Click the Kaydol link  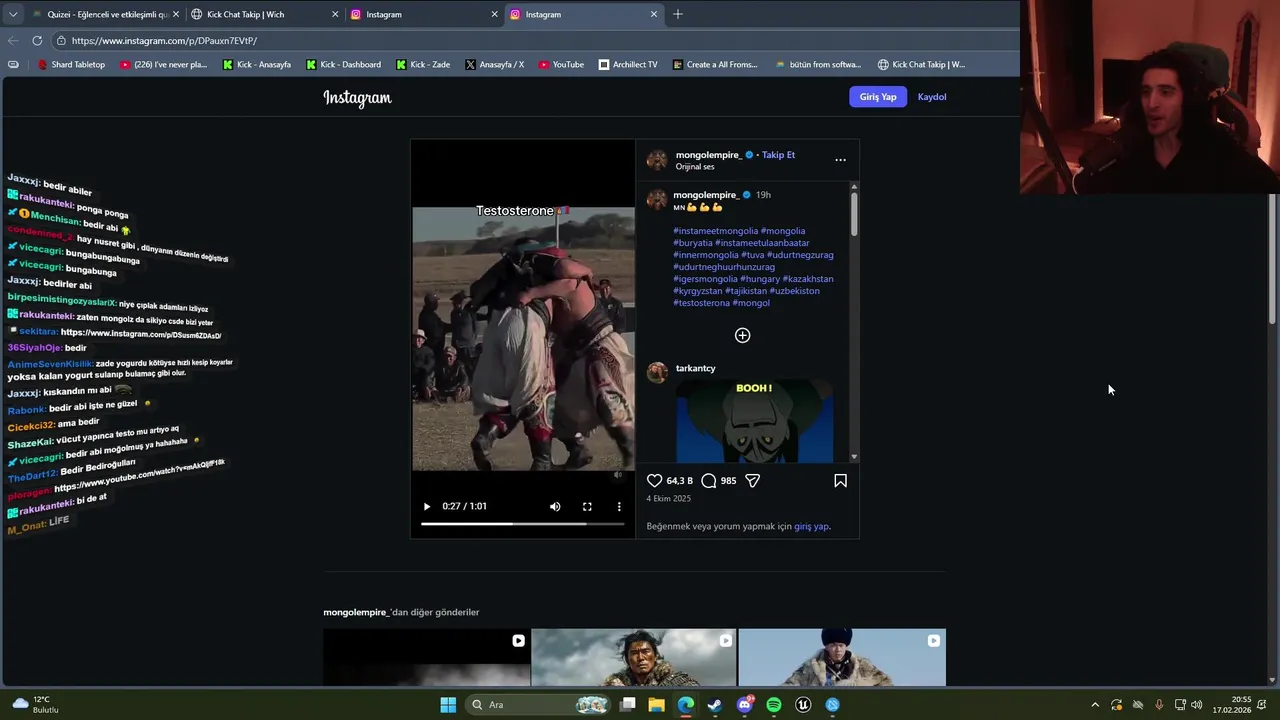(932, 97)
